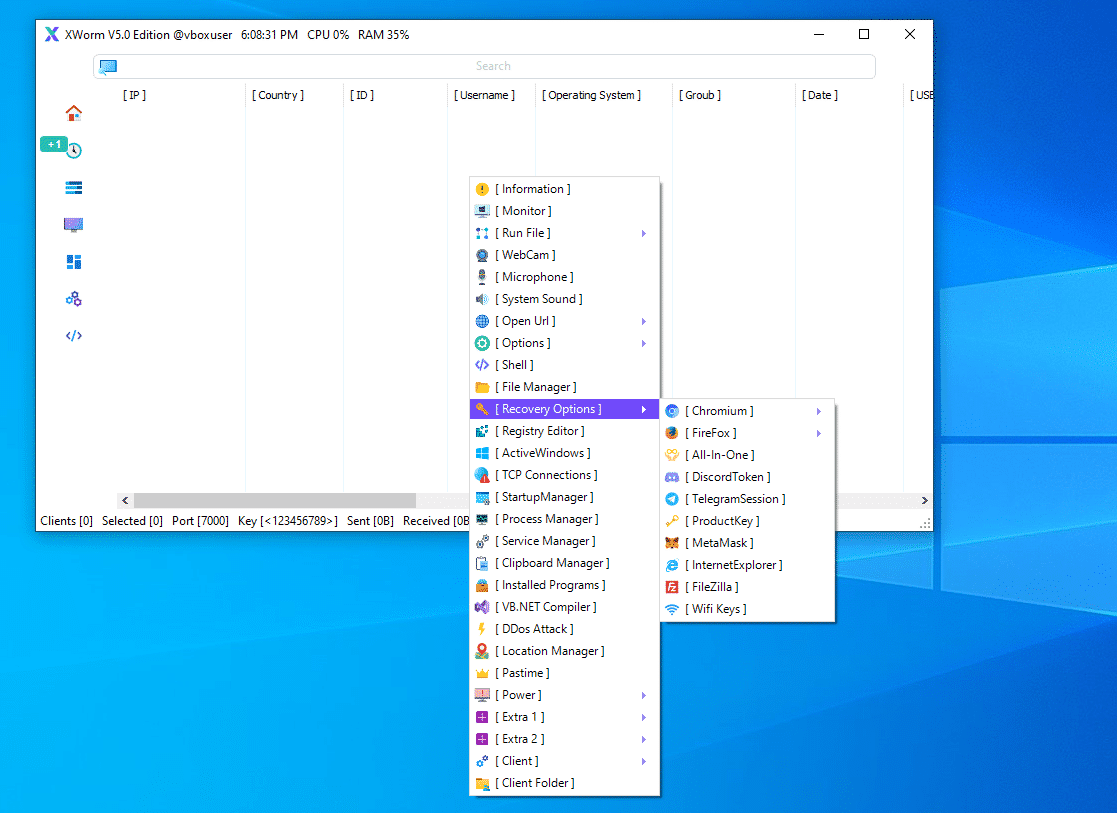Expand the Run File submenu arrow
1117x813 pixels.
644,233
